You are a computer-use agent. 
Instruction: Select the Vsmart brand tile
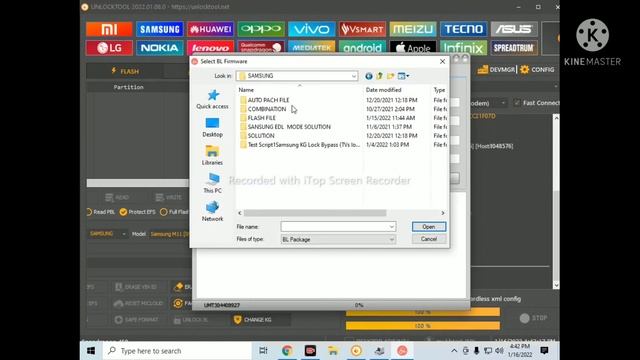coord(362,29)
